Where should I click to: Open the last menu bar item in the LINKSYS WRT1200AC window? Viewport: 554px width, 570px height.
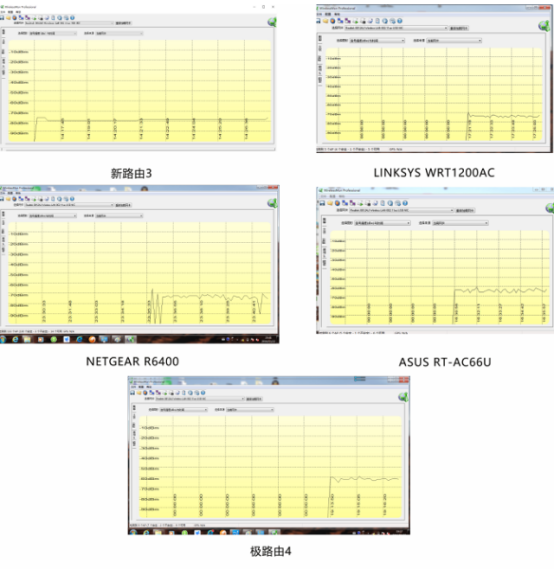tap(337, 14)
